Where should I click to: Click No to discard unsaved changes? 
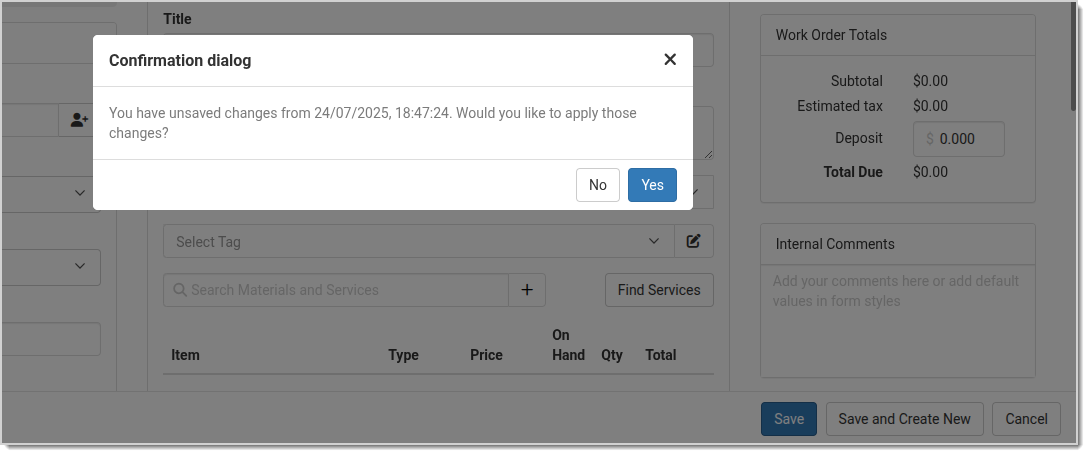click(598, 185)
